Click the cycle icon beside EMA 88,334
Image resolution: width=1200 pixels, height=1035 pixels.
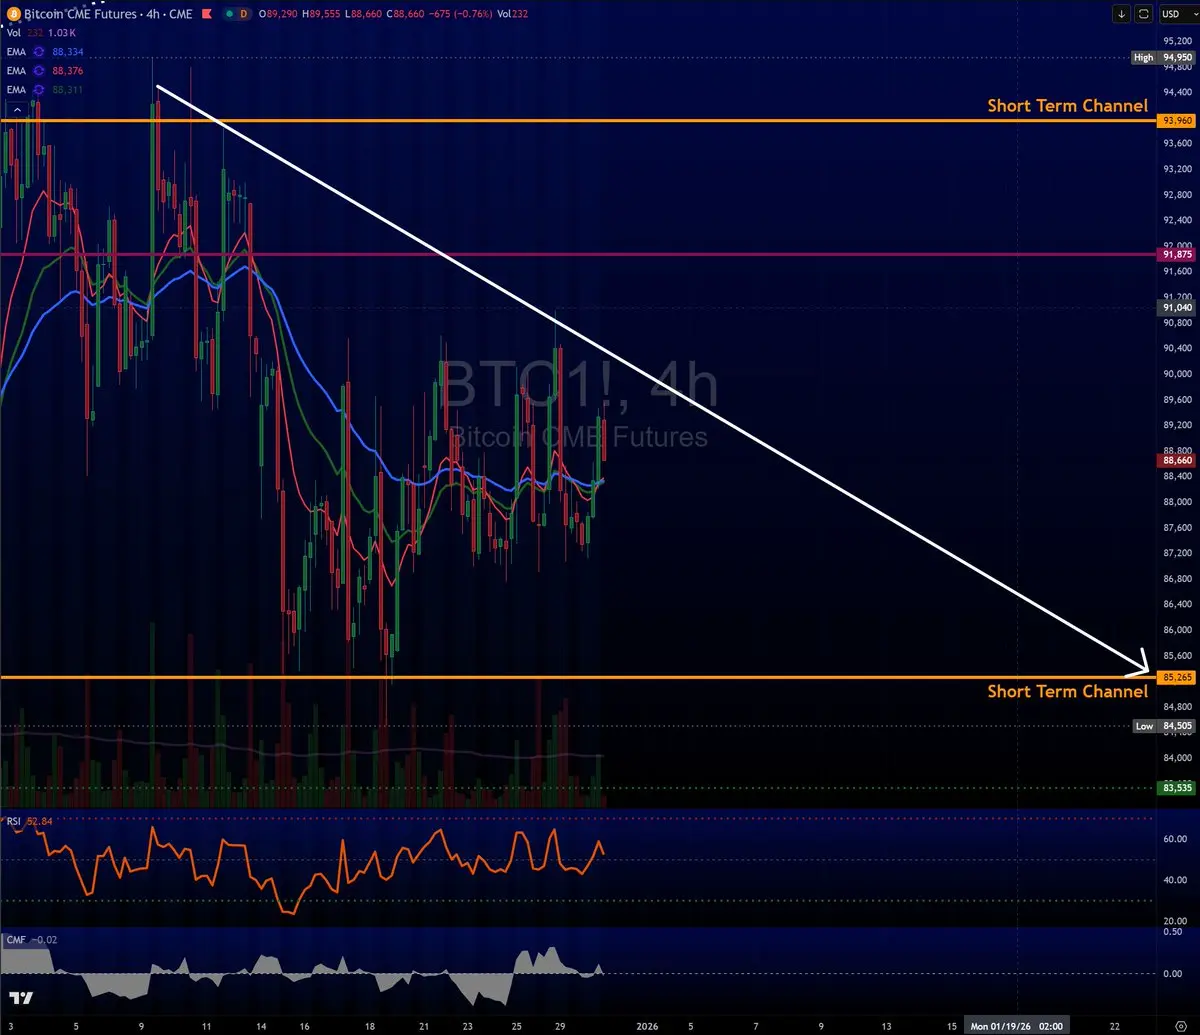(39, 51)
